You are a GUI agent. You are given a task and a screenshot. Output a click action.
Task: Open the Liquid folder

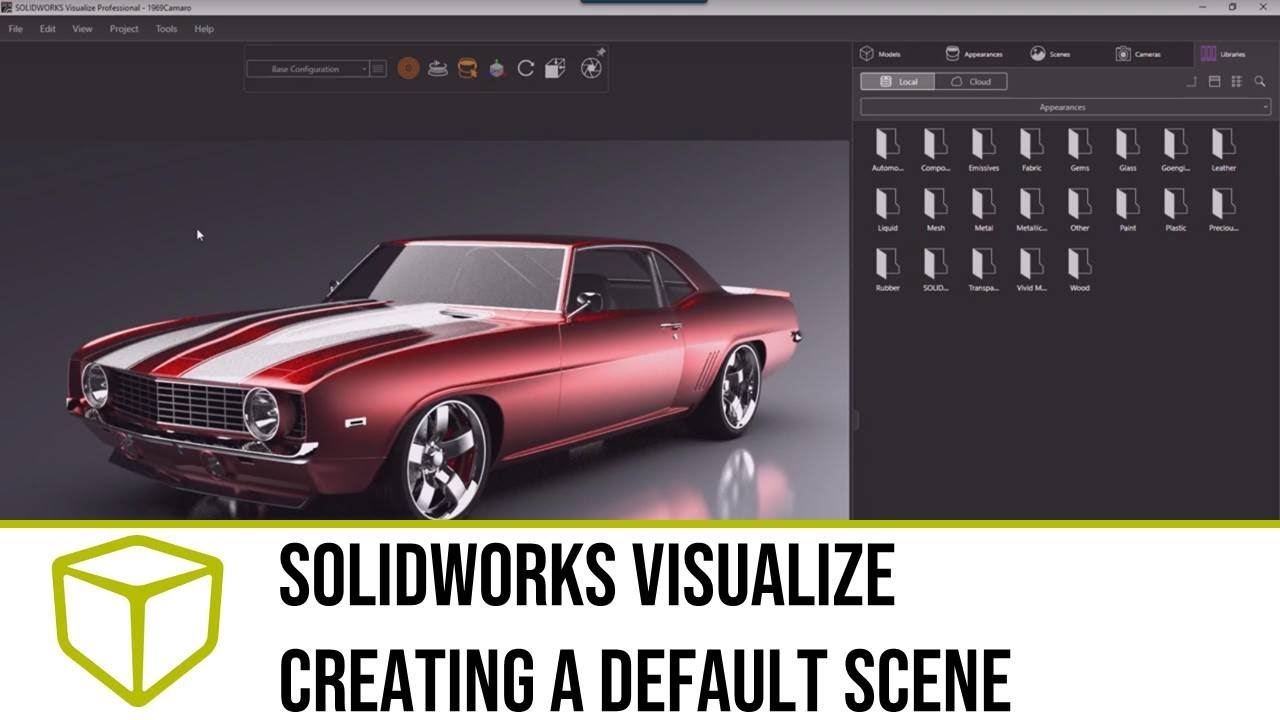tap(887, 210)
